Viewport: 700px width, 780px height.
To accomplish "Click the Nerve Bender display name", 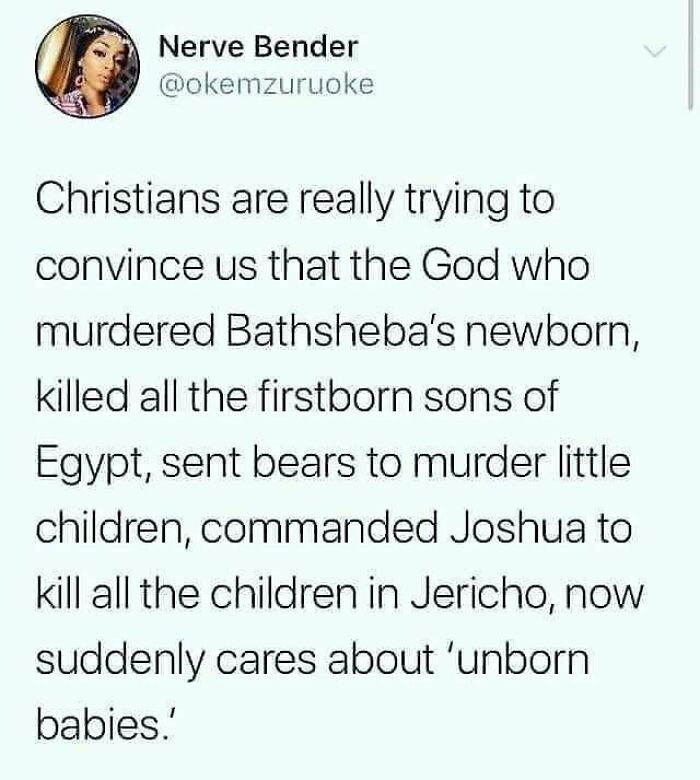I will (258, 47).
